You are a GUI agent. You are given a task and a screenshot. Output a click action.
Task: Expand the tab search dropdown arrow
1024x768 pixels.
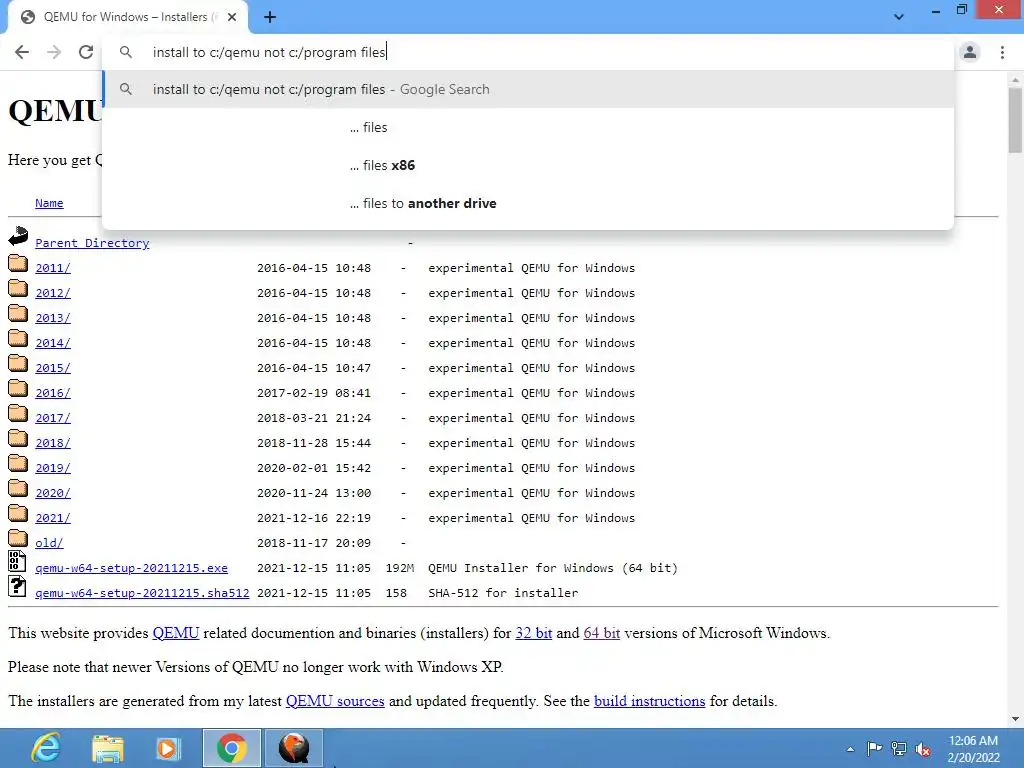[x=899, y=17]
